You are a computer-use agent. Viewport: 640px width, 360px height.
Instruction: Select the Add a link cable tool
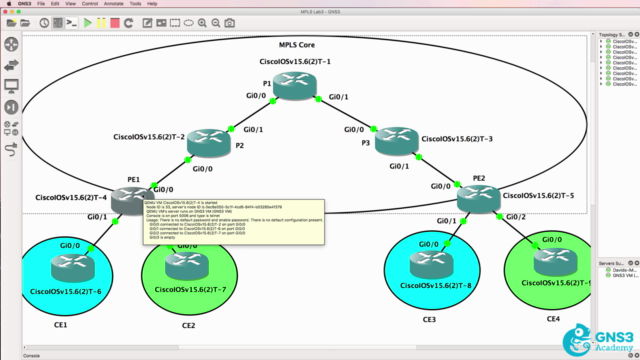[x=11, y=149]
